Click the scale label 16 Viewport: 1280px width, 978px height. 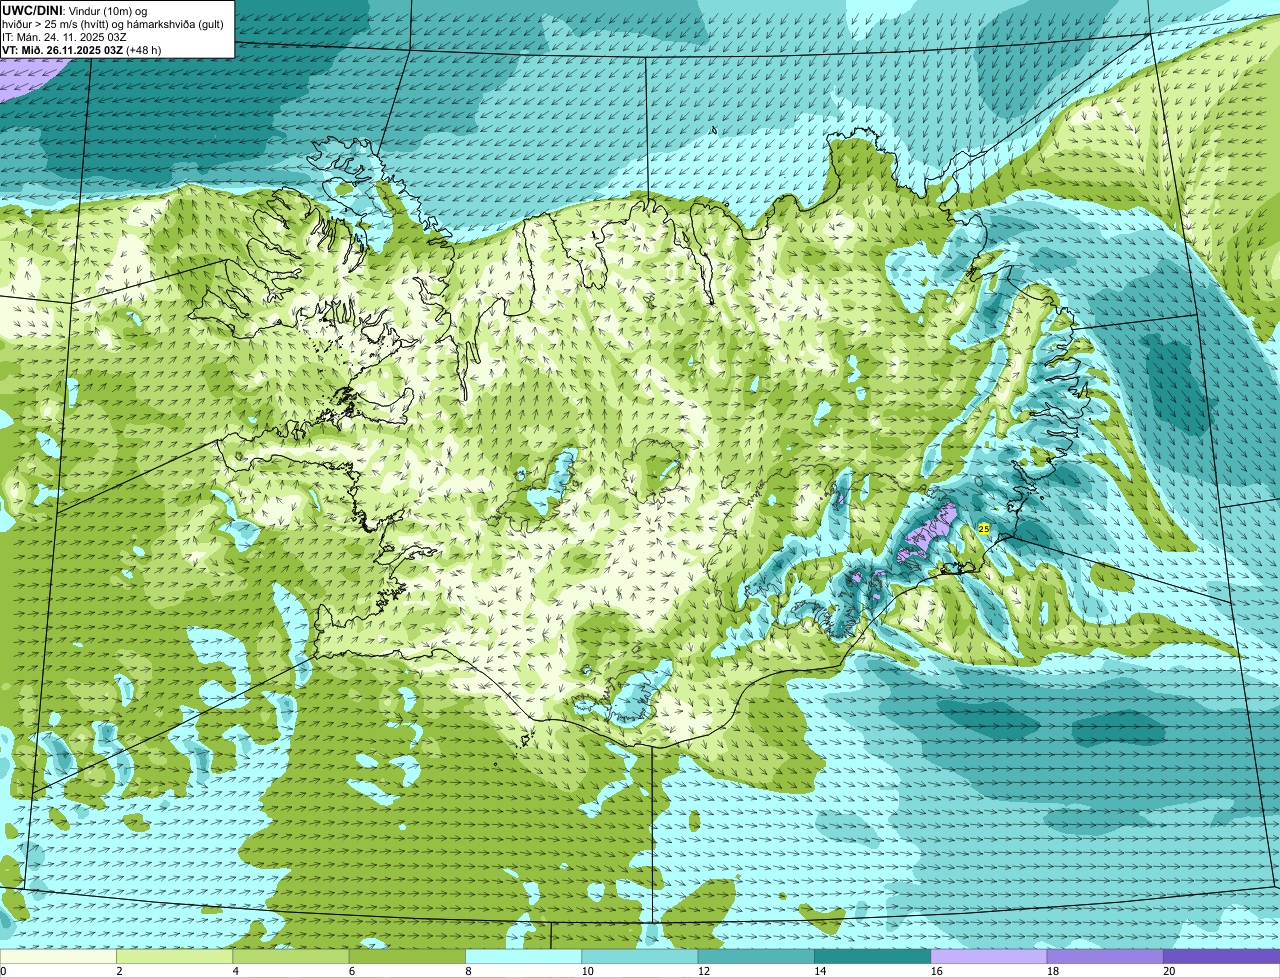(x=936, y=971)
